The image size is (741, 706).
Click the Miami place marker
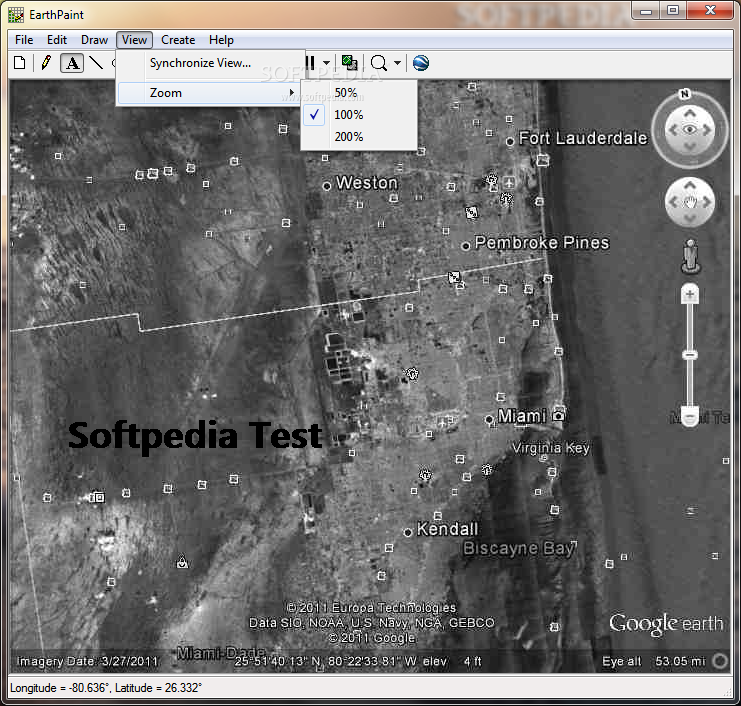tap(490, 419)
